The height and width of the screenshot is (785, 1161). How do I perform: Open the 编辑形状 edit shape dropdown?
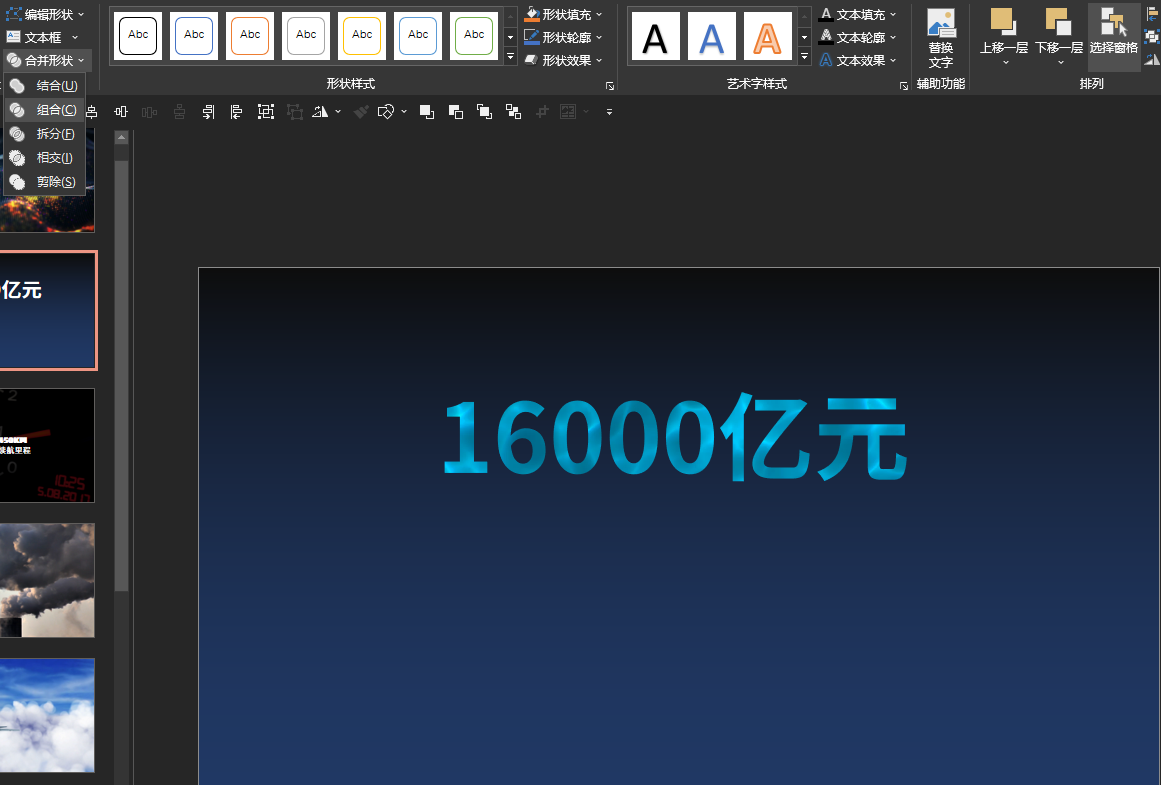tap(45, 14)
